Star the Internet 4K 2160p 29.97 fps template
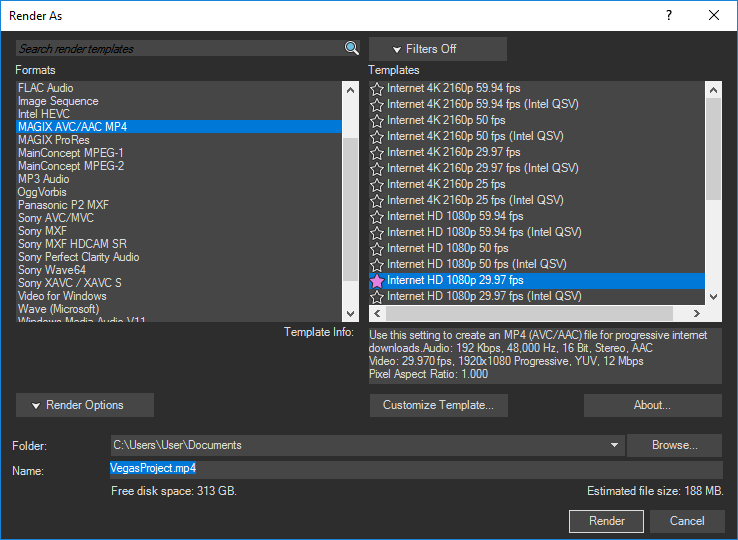738x540 pixels. (x=377, y=153)
